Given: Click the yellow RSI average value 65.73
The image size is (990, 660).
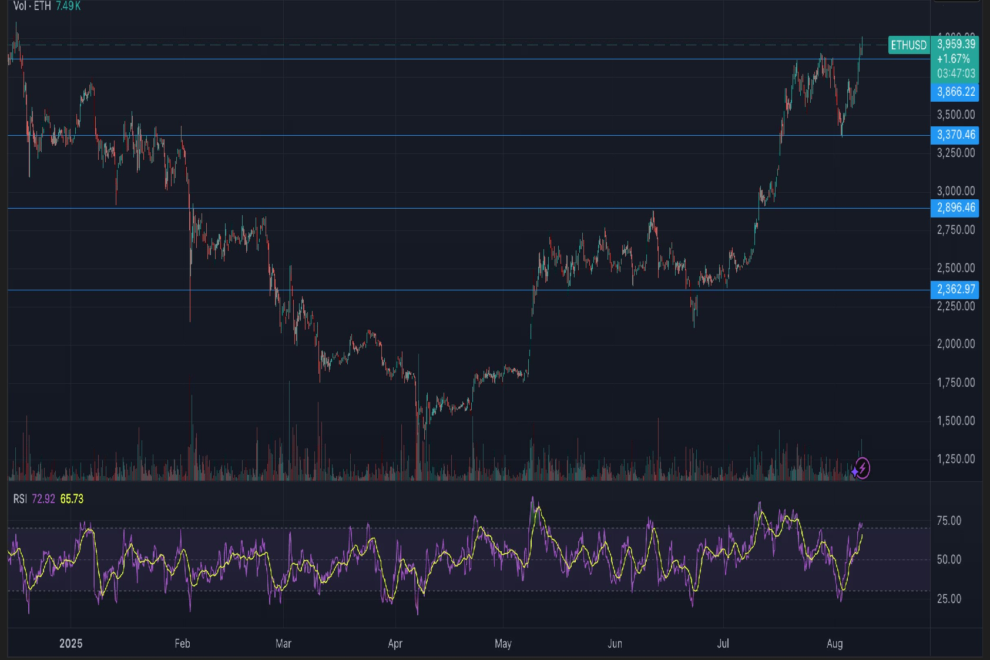Looking at the screenshot, I should point(73,497).
